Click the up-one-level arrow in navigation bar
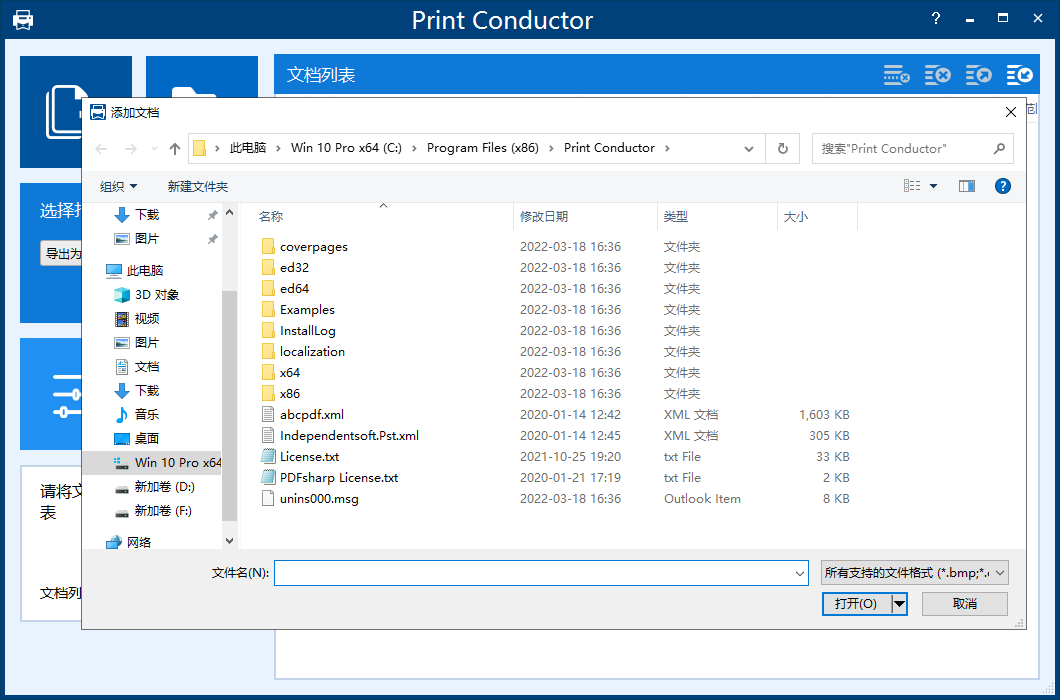Viewport: 1060px width, 700px height. 175,149
